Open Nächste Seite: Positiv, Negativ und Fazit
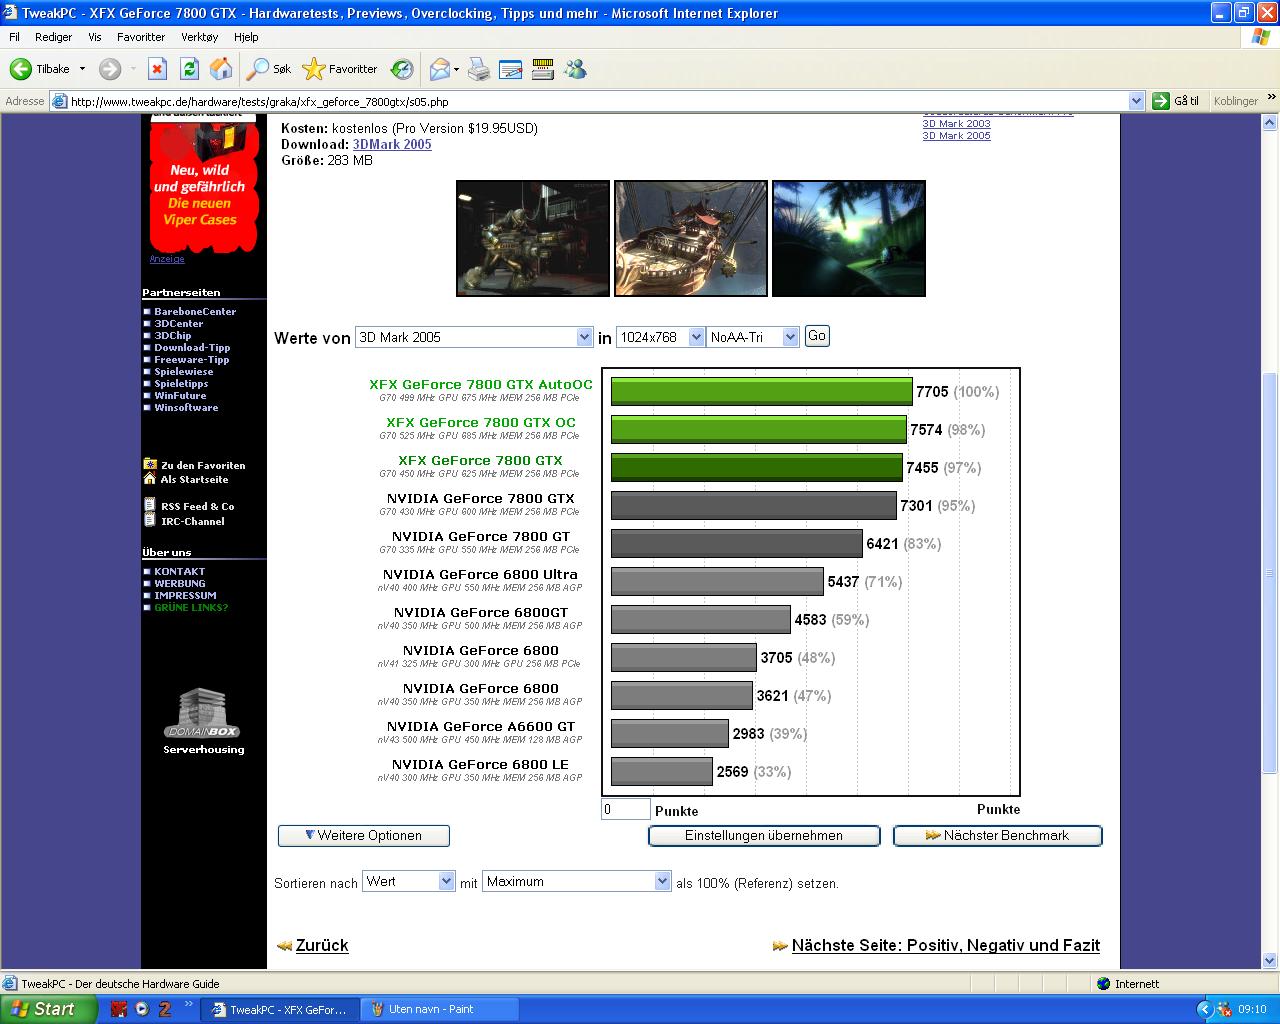The height and width of the screenshot is (1024, 1280). pyautogui.click(x=946, y=945)
